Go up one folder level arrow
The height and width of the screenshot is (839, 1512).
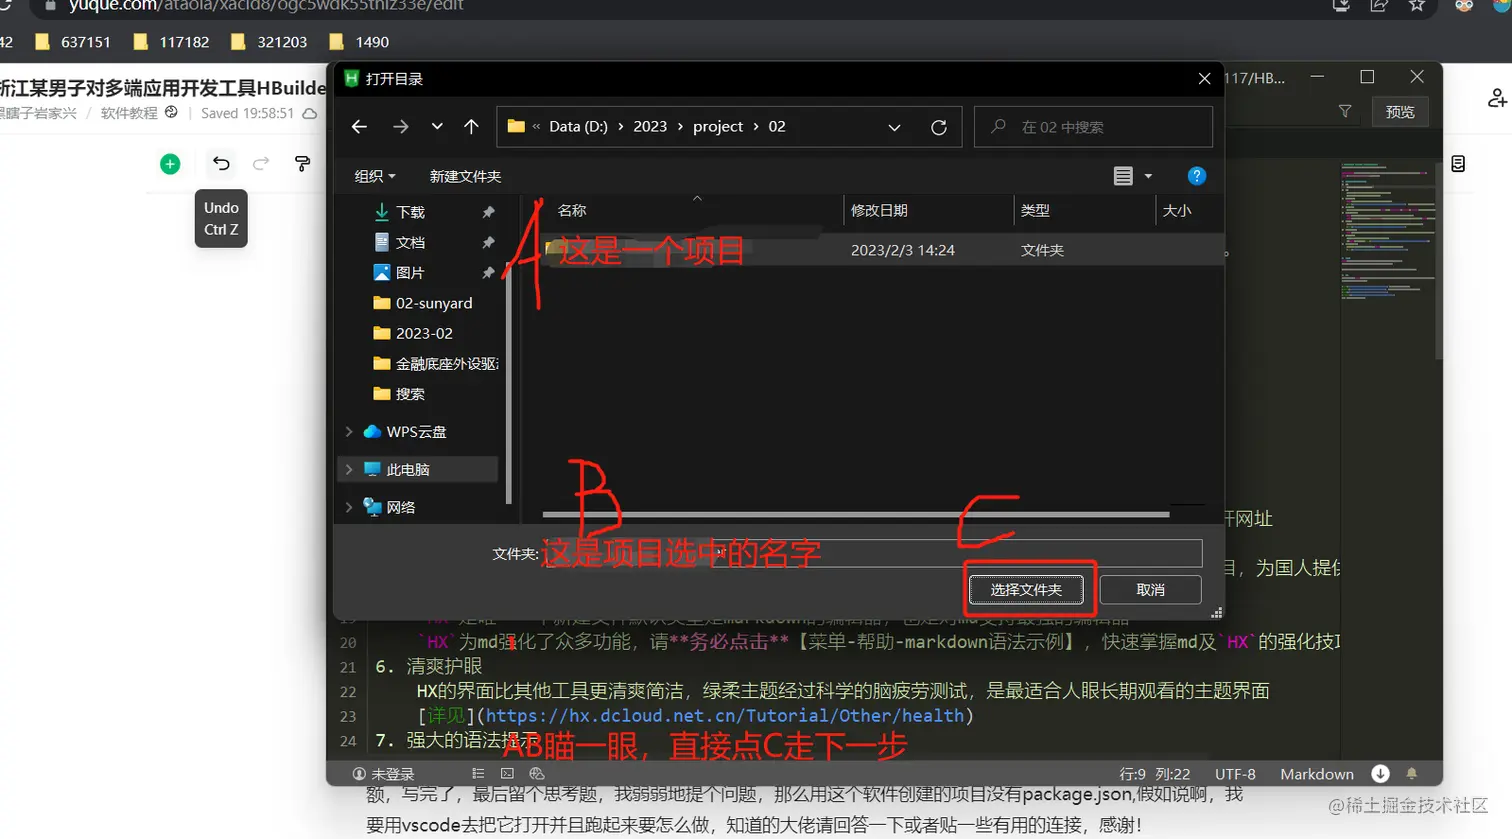pyautogui.click(x=471, y=127)
